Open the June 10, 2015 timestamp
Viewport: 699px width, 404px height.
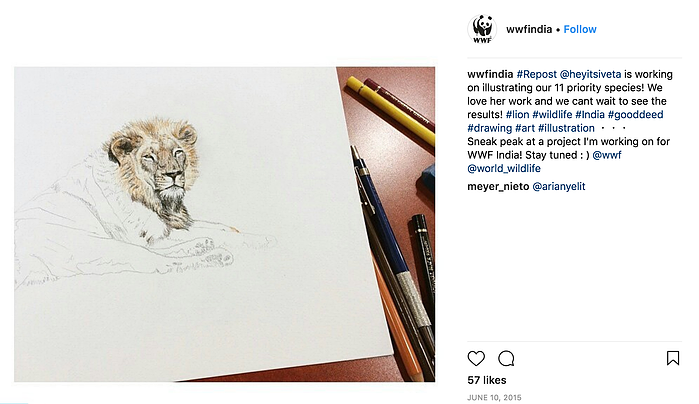(494, 397)
